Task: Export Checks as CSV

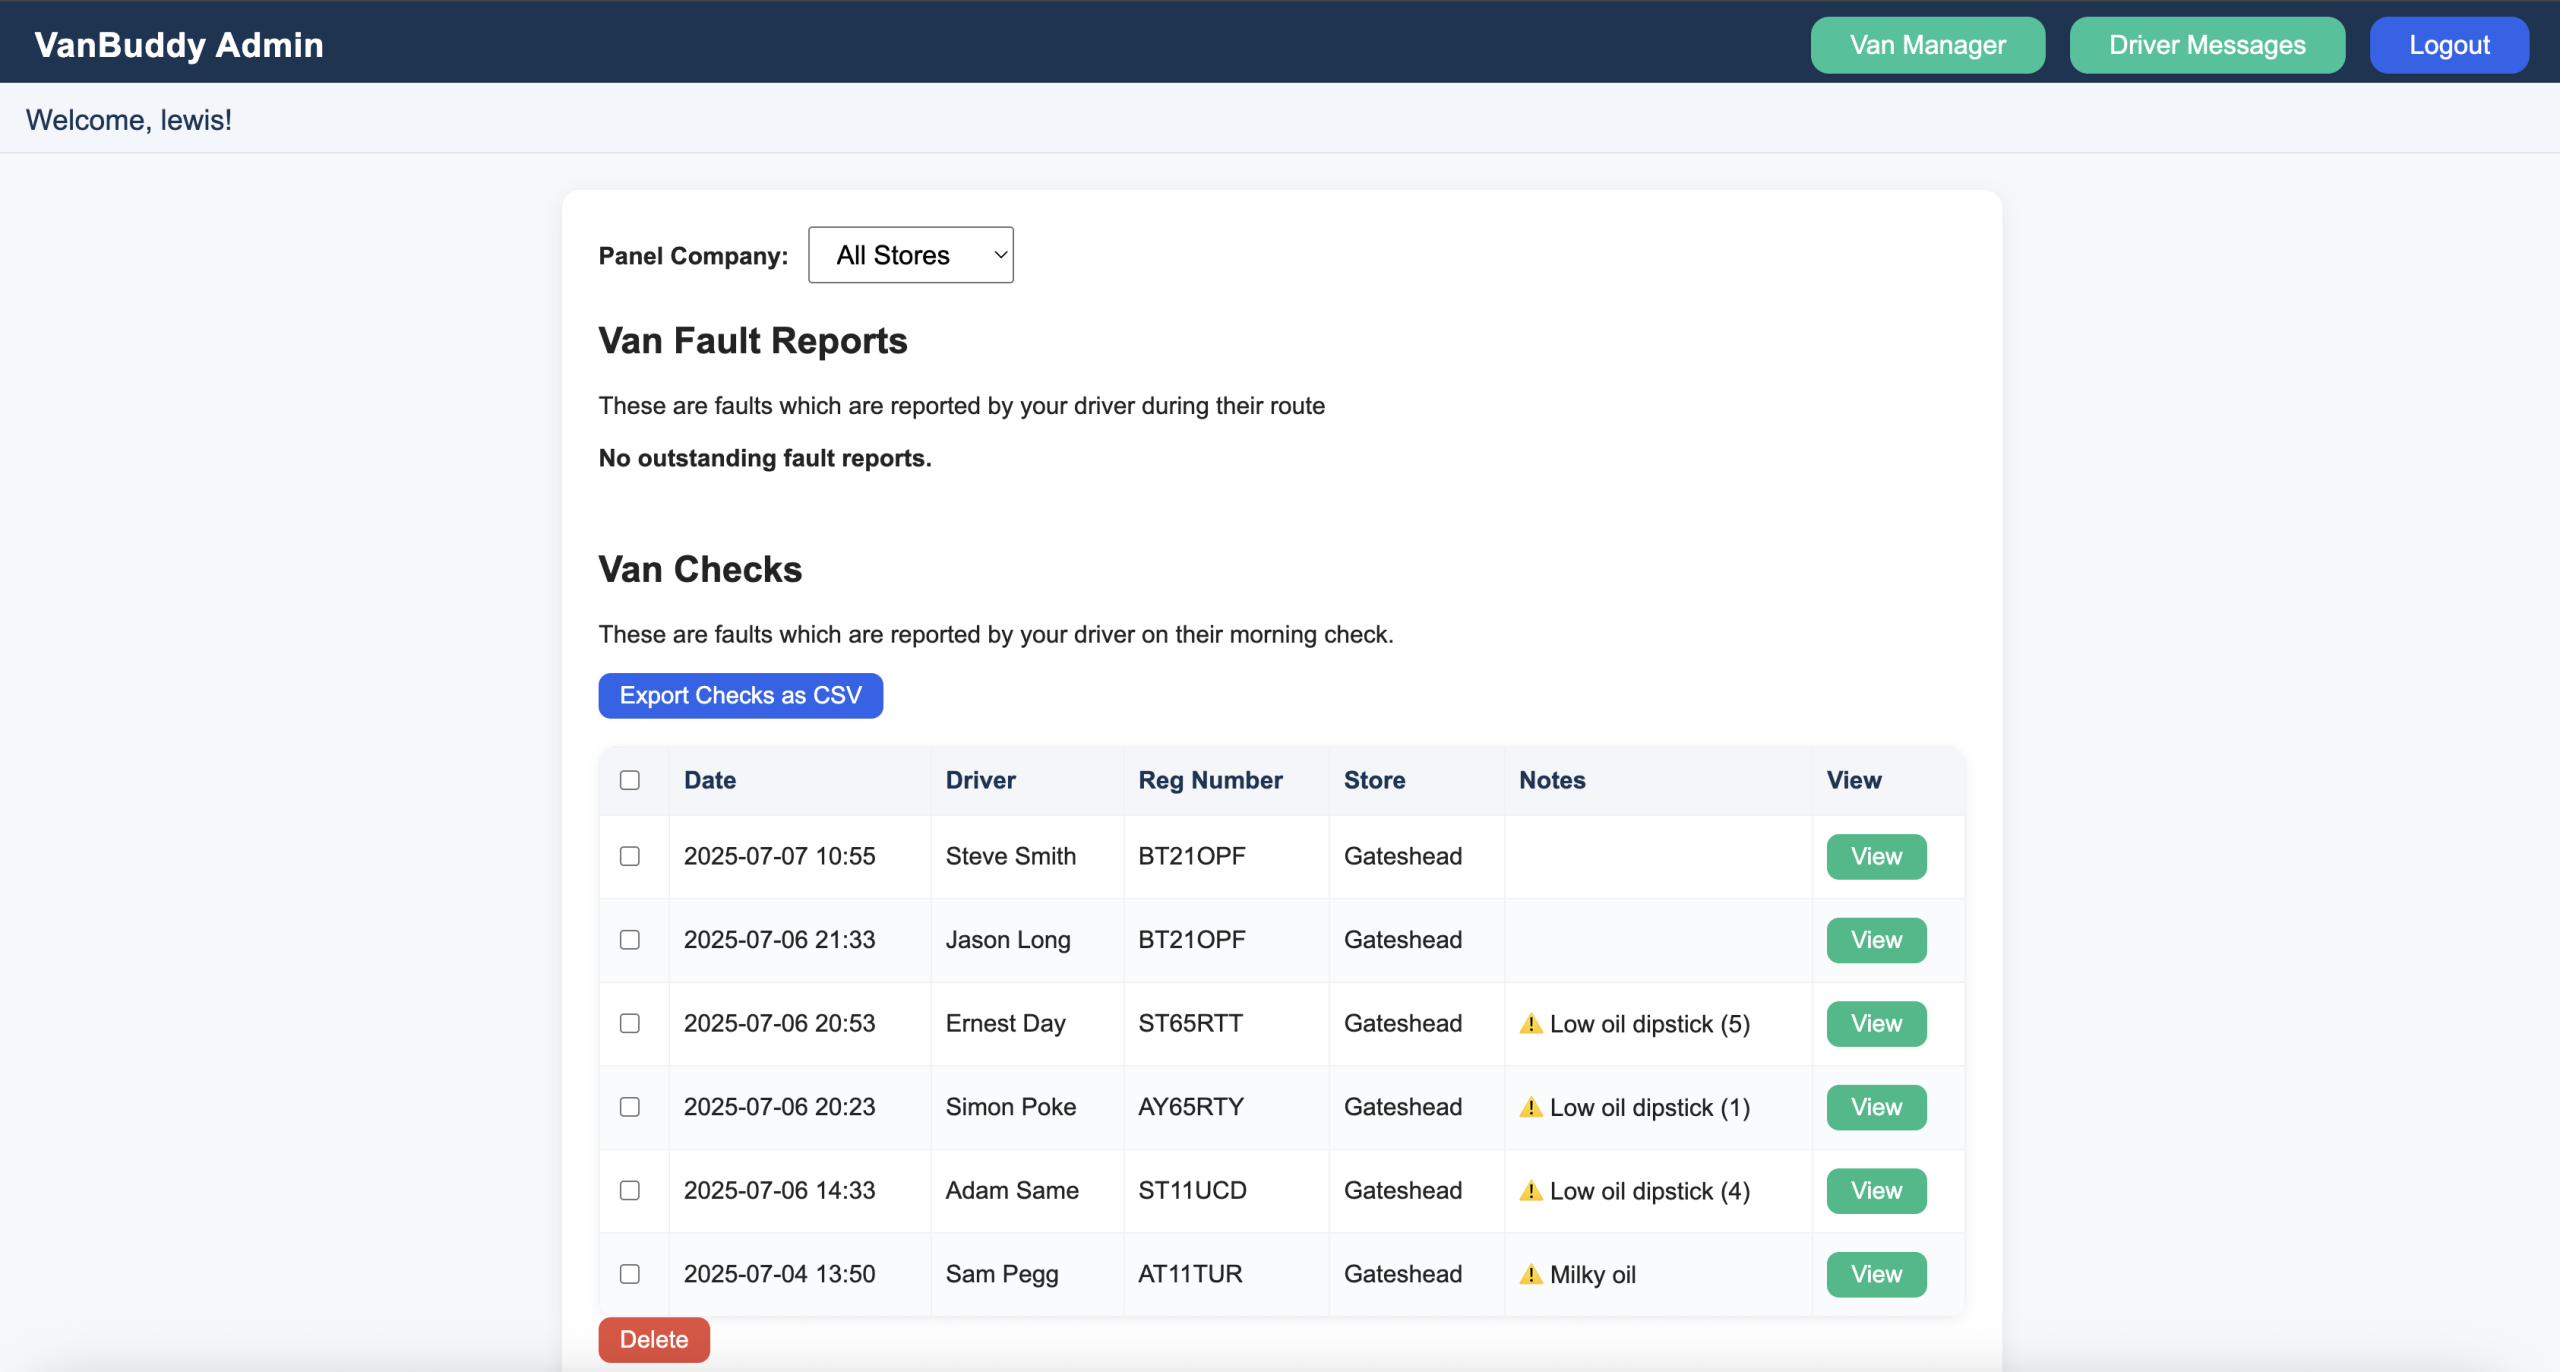Action: click(740, 695)
